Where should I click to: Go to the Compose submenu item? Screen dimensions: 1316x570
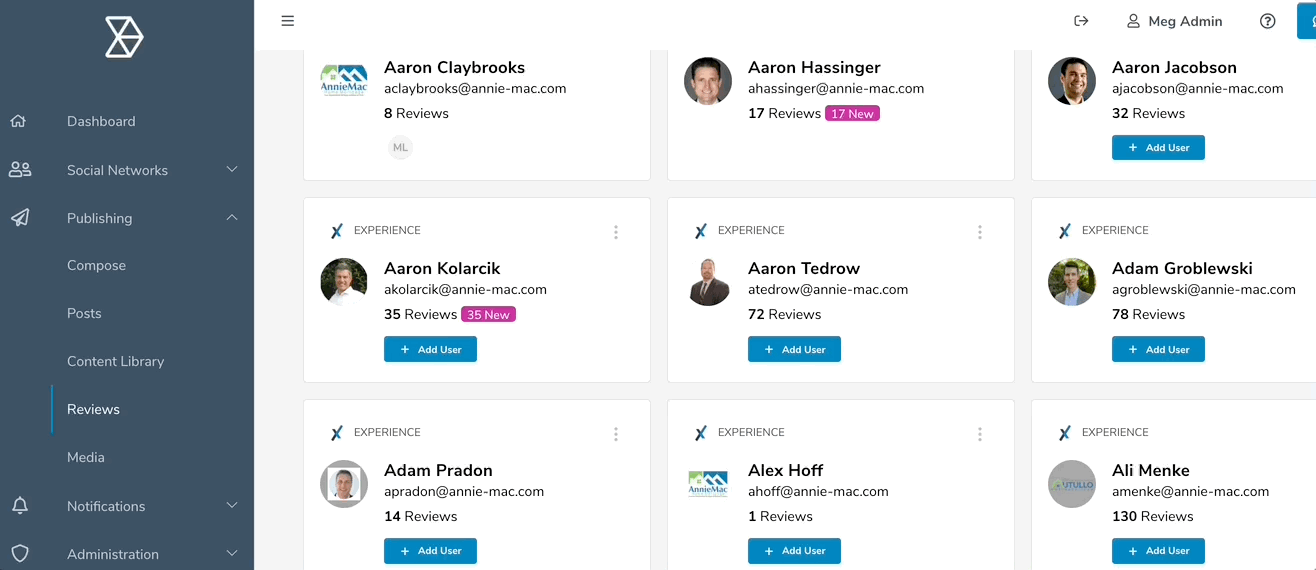click(96, 266)
